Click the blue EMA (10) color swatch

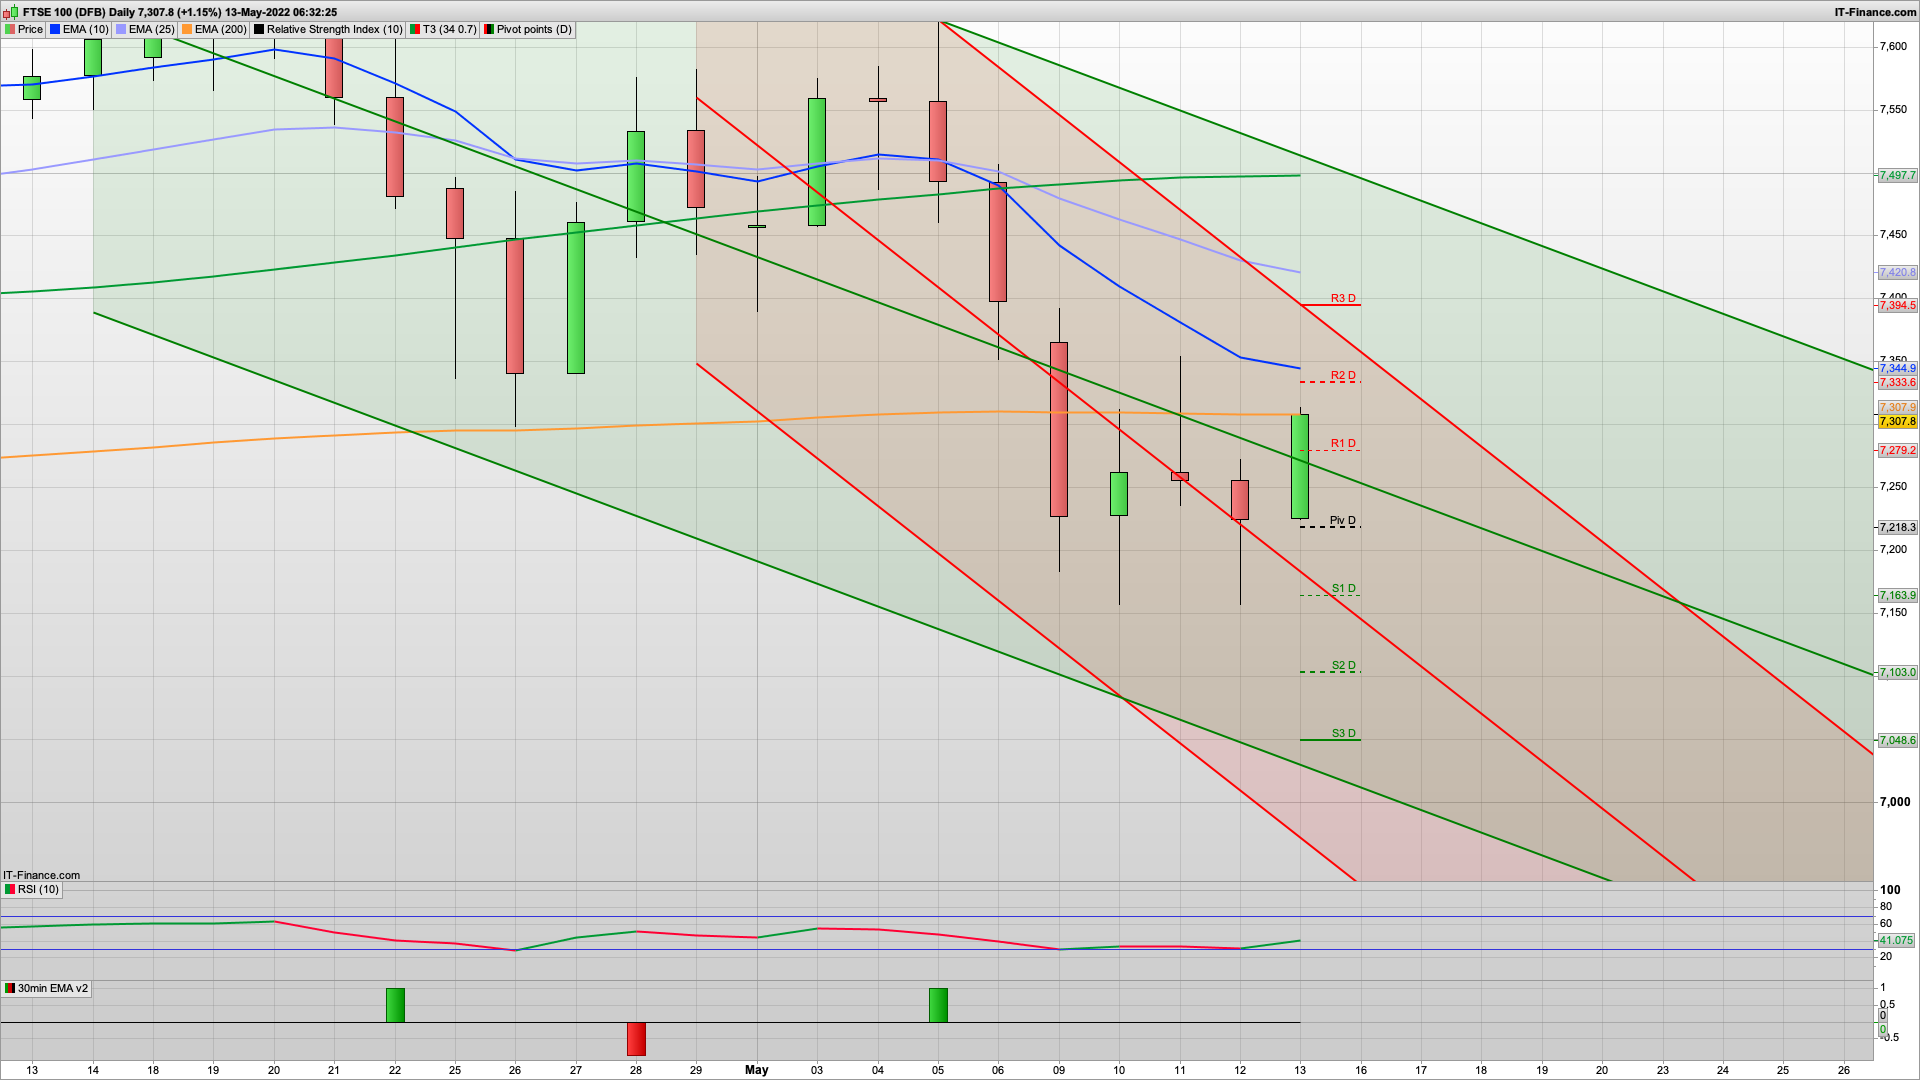click(x=55, y=30)
